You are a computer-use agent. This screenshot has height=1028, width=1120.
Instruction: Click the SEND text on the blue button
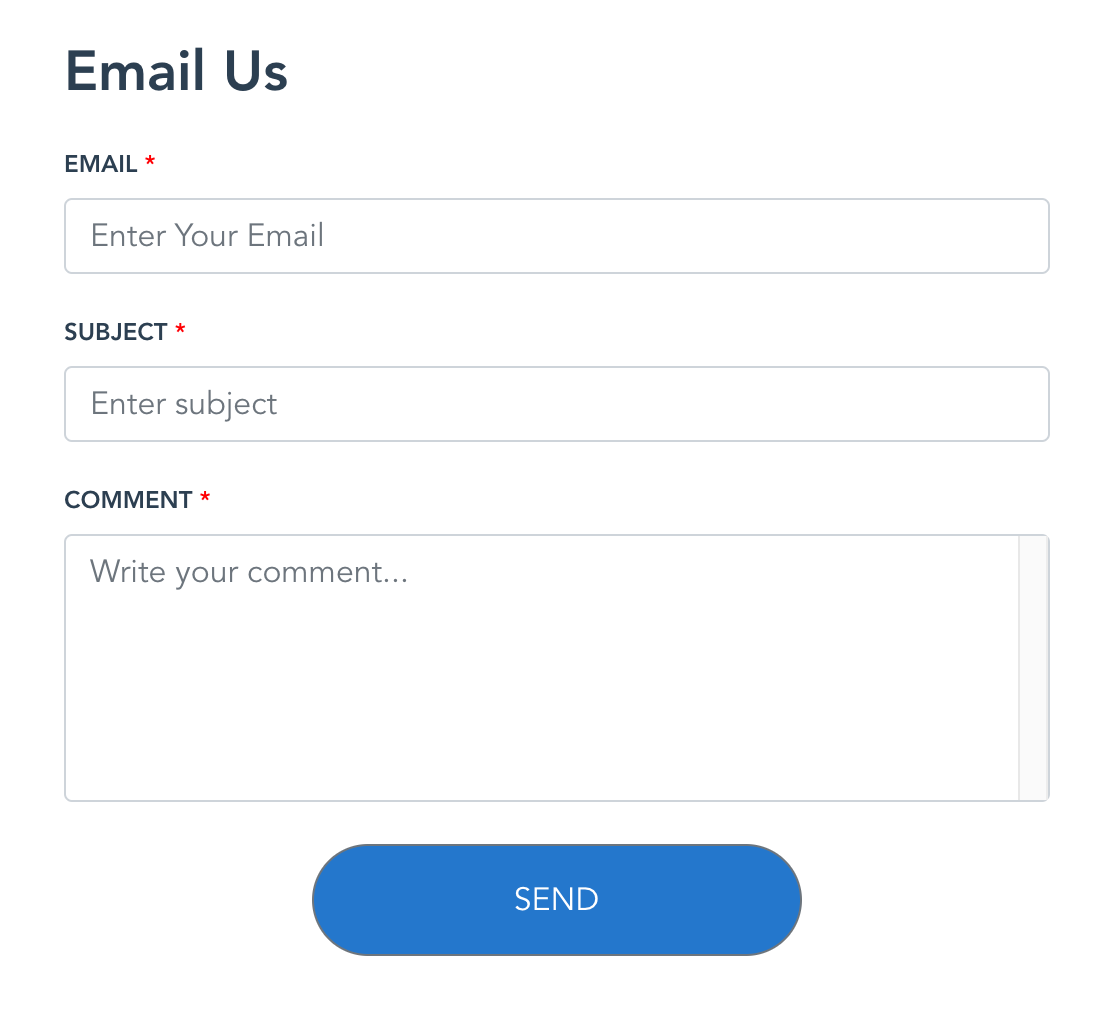(x=556, y=899)
